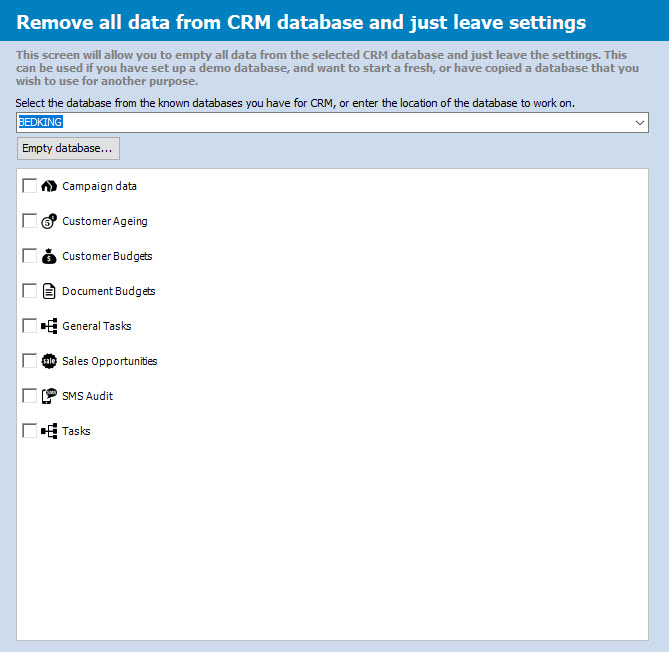Tick the SMS Audit checkbox
This screenshot has height=652, width=669.
pos(30,396)
